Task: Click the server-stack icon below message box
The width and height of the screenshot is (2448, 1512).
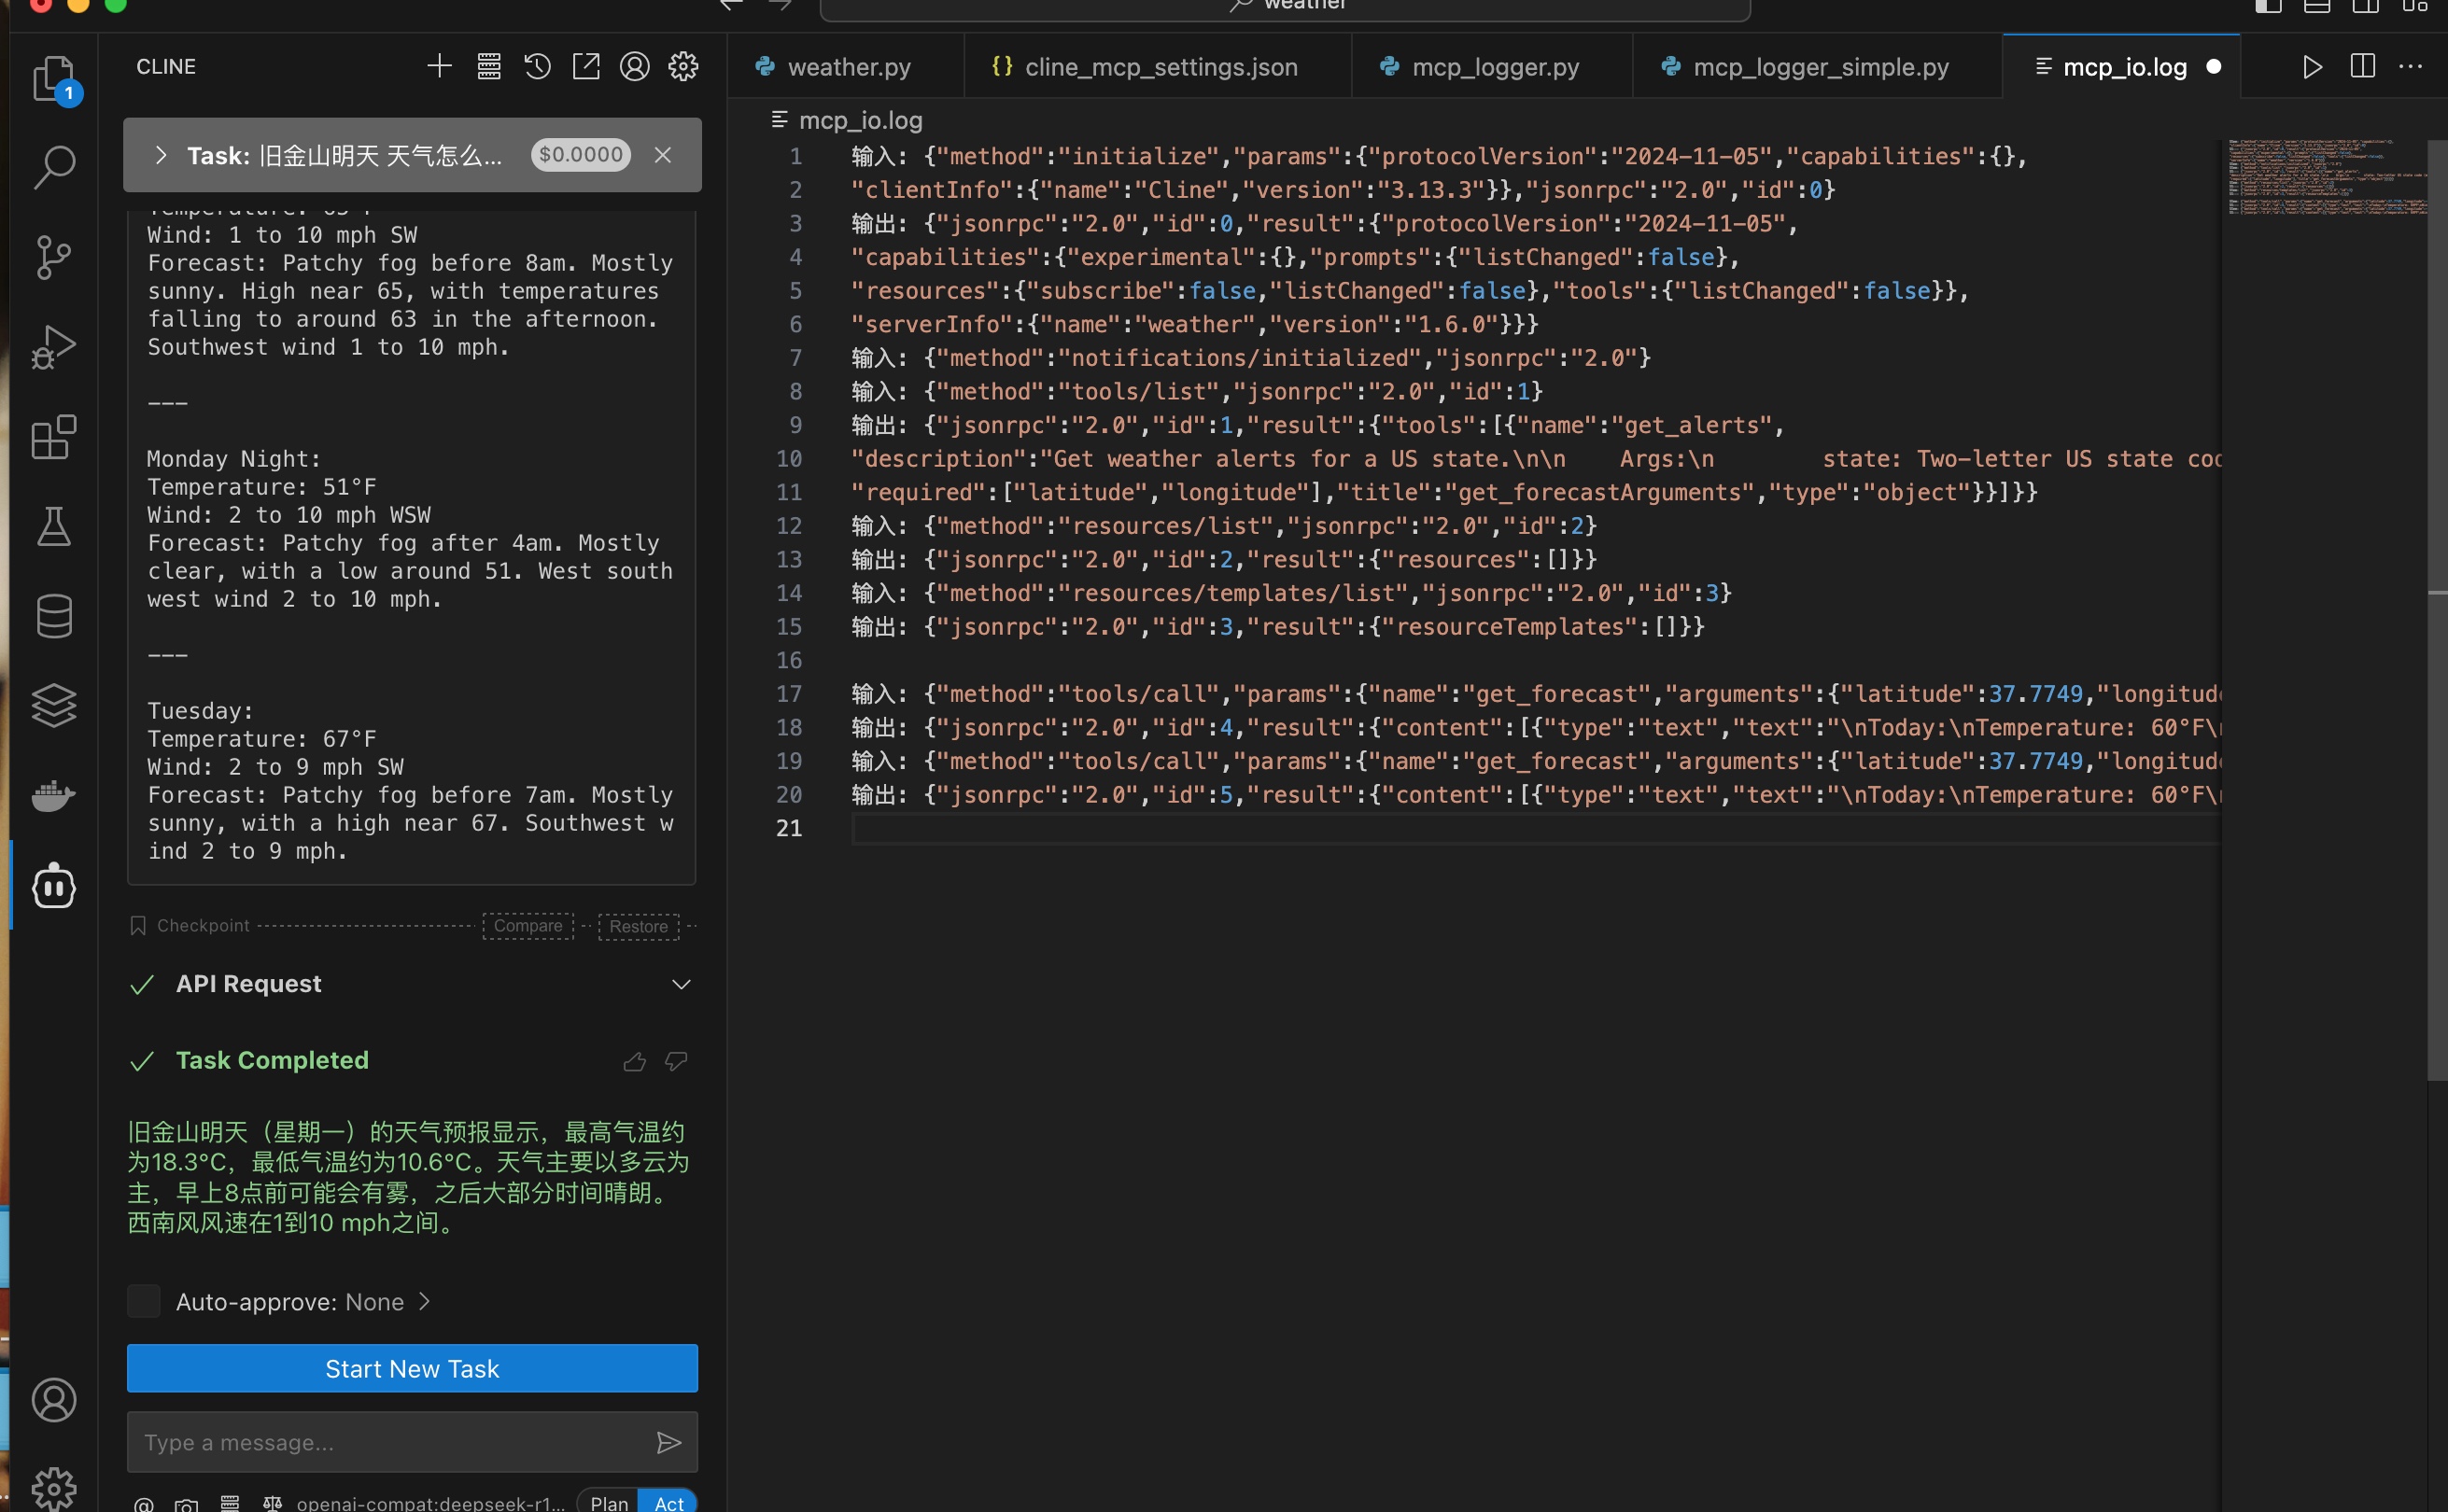Action: pos(229,1503)
